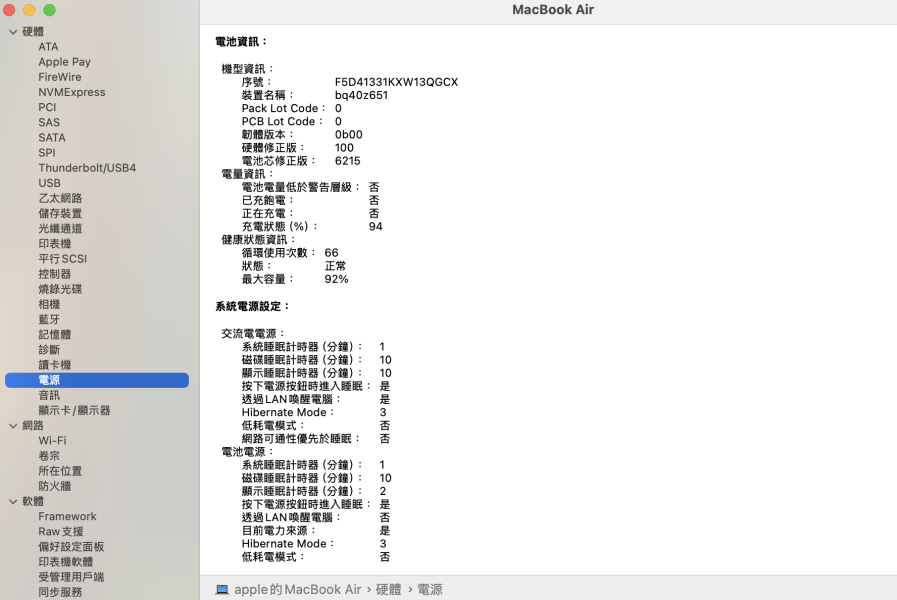Select 讀卡機 in the sidebar
This screenshot has width=897, height=600.
coord(54,365)
